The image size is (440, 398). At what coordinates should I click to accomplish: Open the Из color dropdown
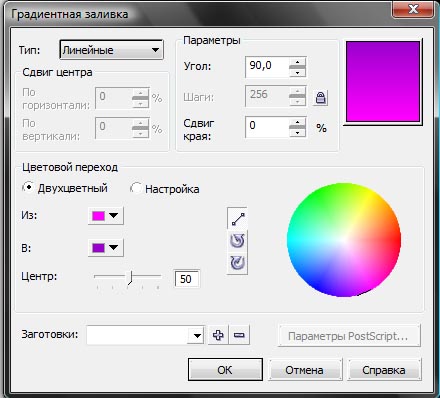pos(106,216)
